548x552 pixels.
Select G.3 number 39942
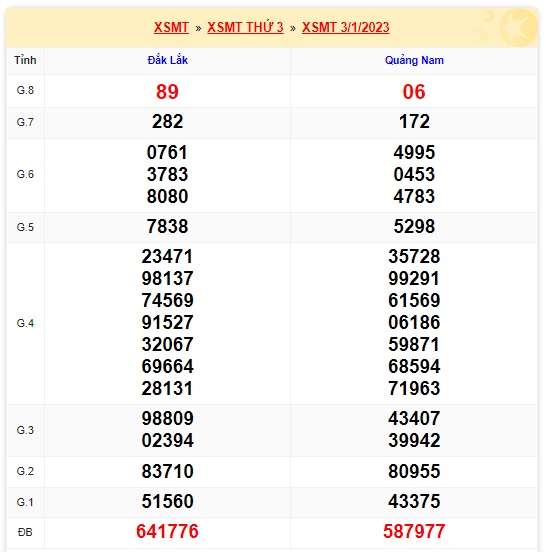(x=414, y=440)
